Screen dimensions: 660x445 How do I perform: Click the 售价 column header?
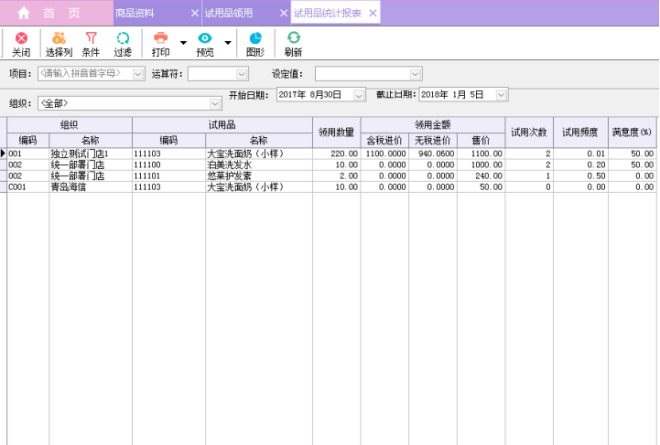tap(481, 141)
